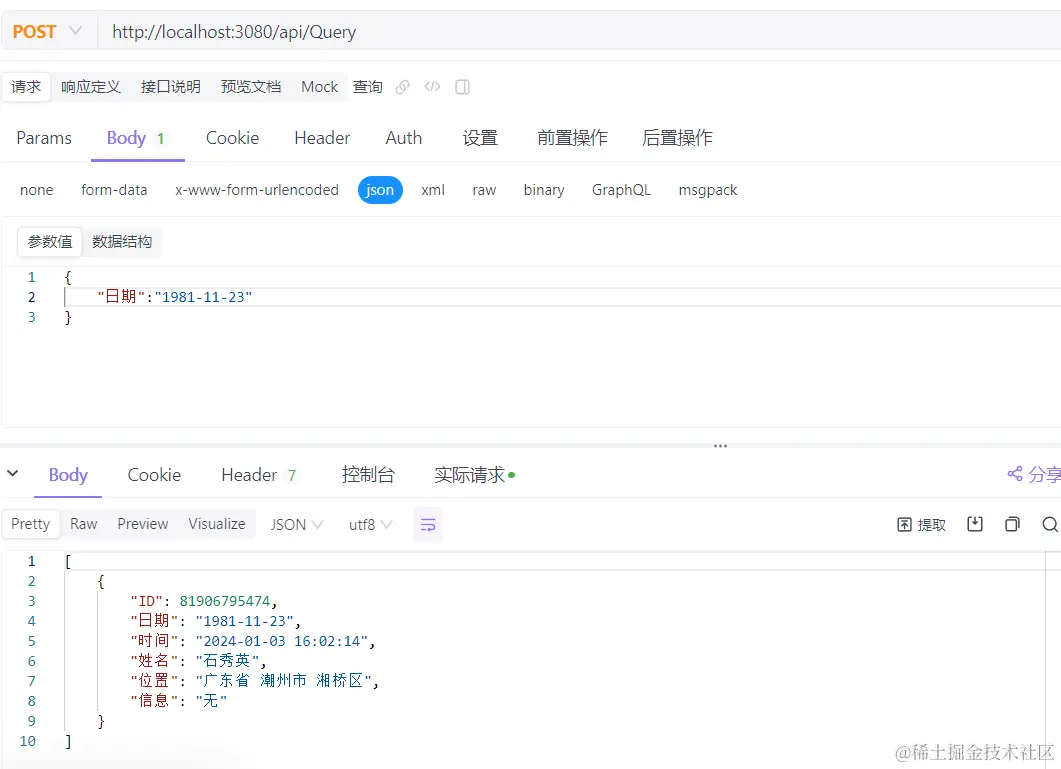Click the "1981-11-23" value in request body
Screen dimensions: 1061x769
click(x=204, y=296)
